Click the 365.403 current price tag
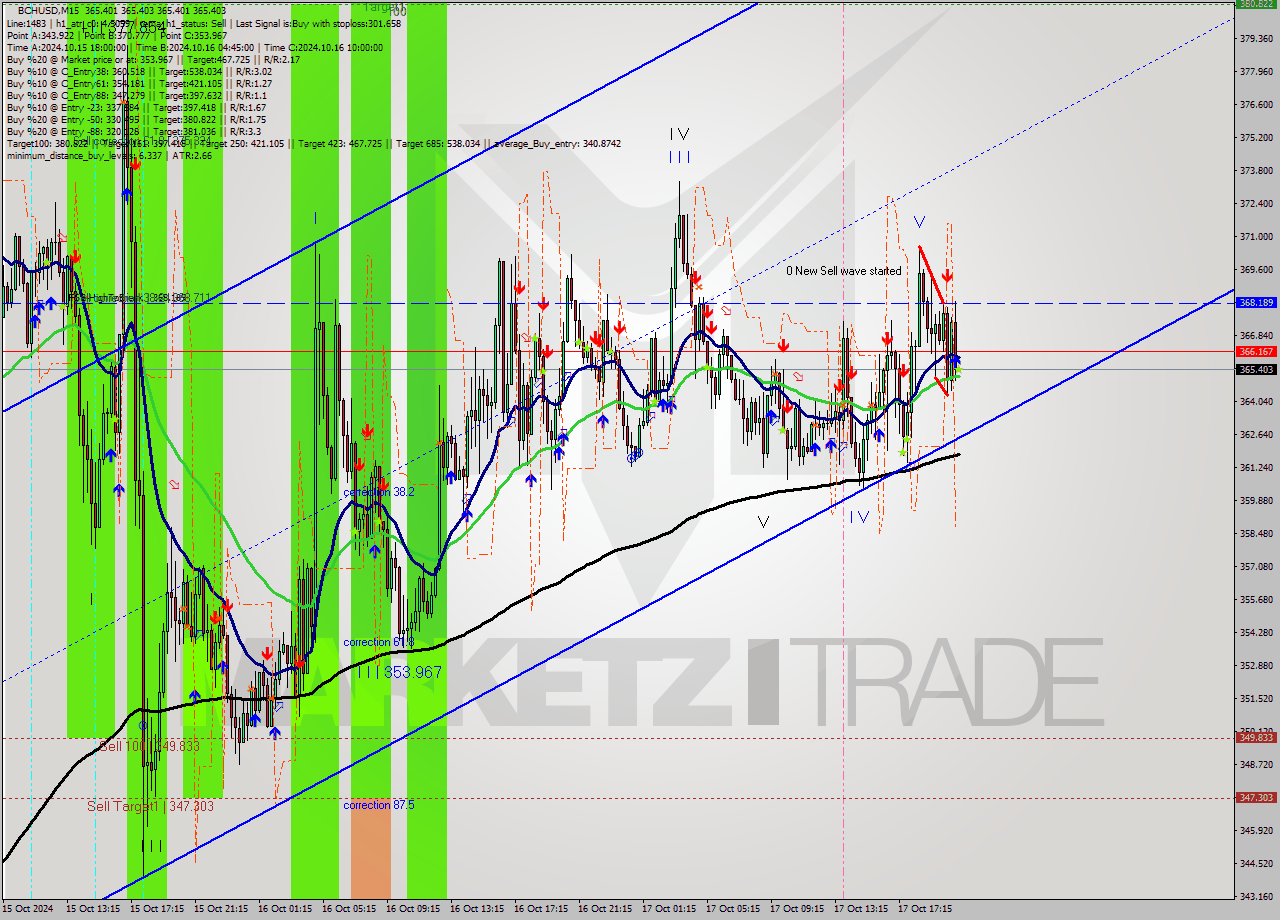Viewport: 1280px width, 920px height. tap(1255, 369)
